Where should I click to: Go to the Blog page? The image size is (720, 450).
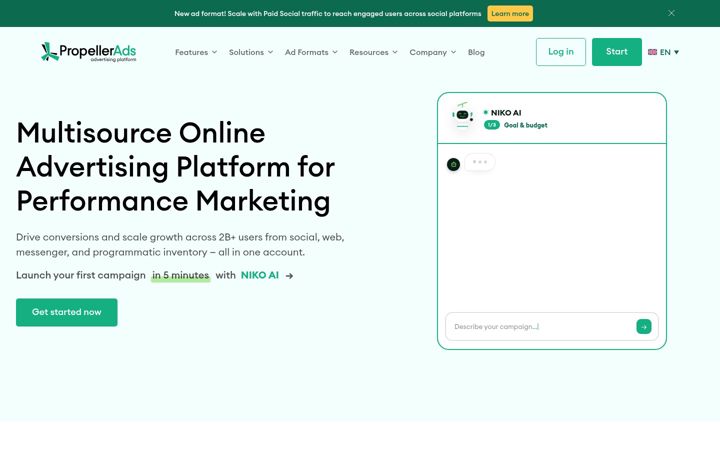[476, 52]
